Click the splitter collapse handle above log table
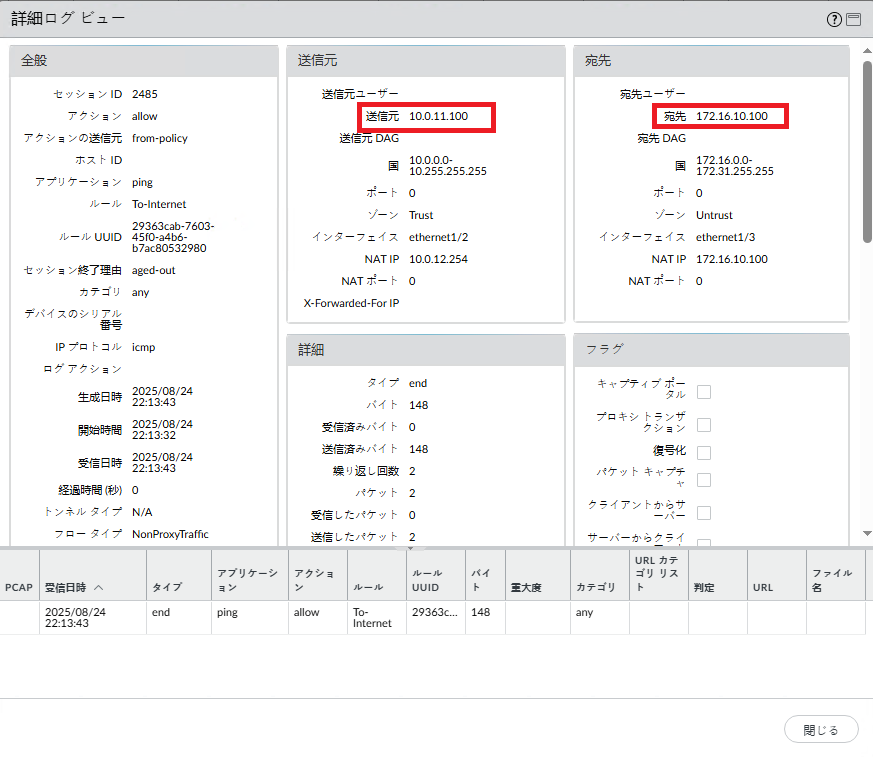This screenshot has width=873, height=757. click(x=408, y=548)
